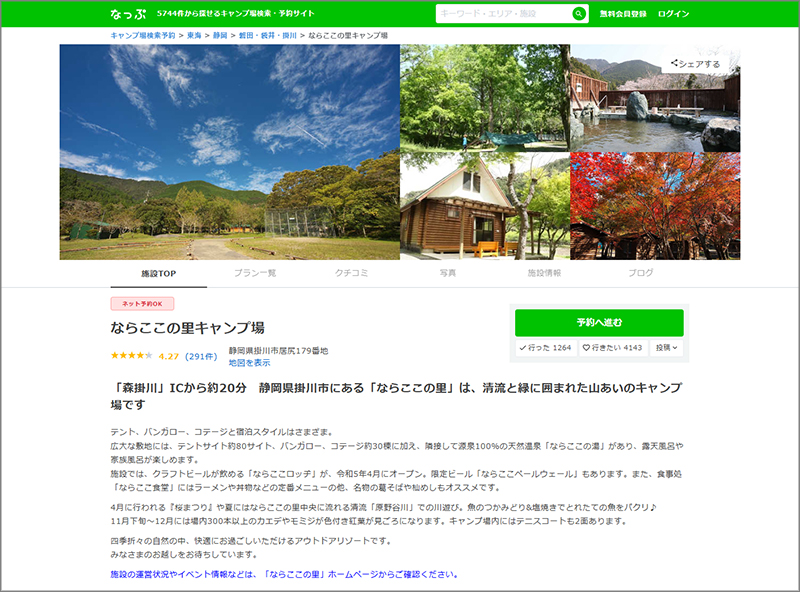
Task: Focus the keyword search input field
Action: click(x=504, y=14)
